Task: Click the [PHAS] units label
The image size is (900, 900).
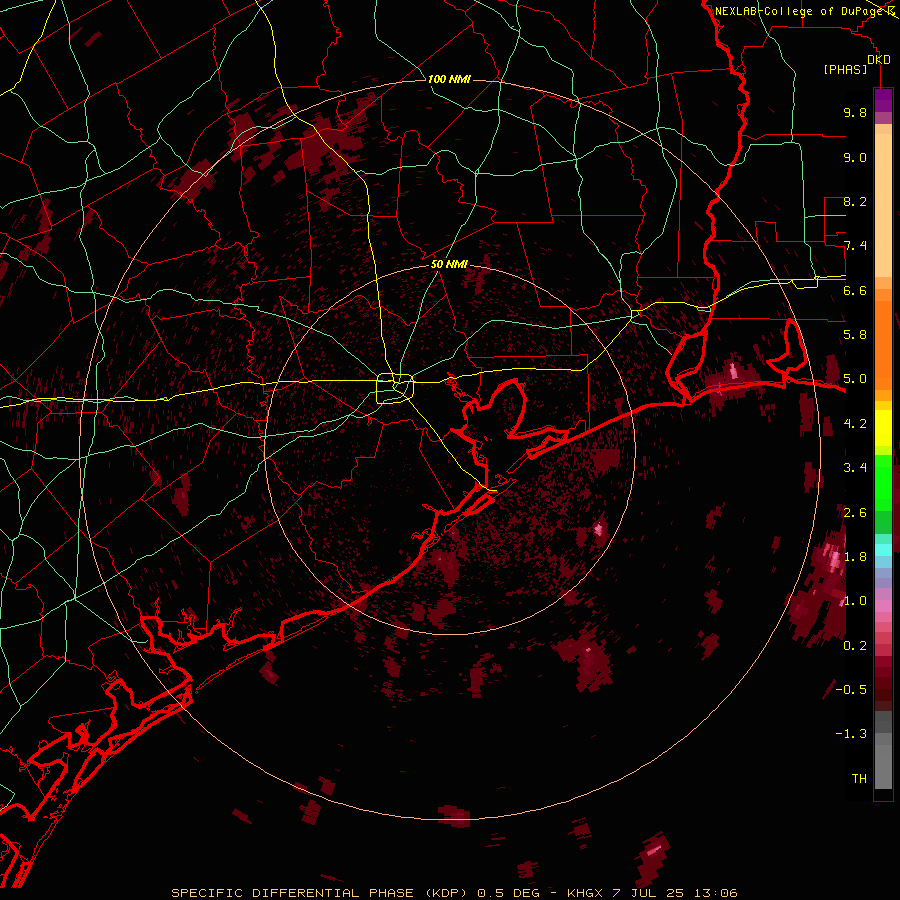Action: [845, 70]
